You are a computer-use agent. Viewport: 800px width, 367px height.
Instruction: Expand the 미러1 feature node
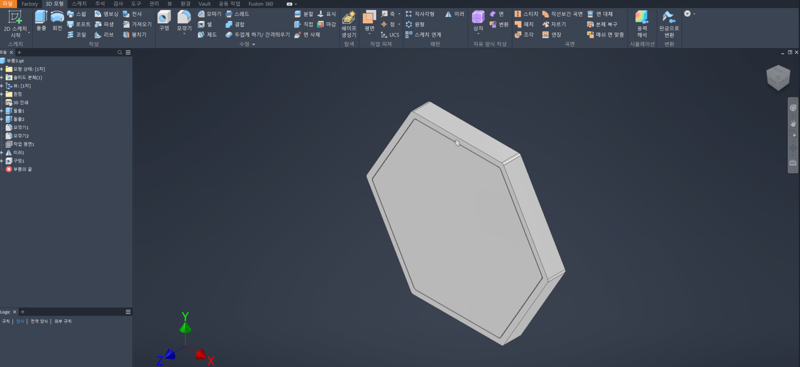tap(2, 153)
